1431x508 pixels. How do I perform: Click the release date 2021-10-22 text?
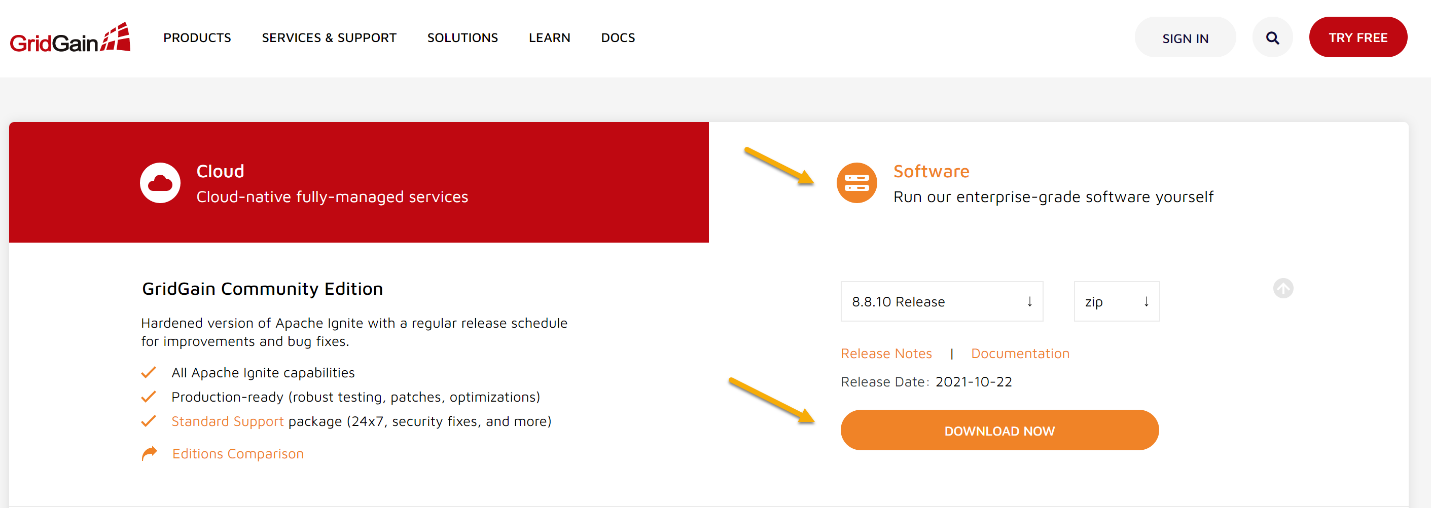(x=974, y=381)
